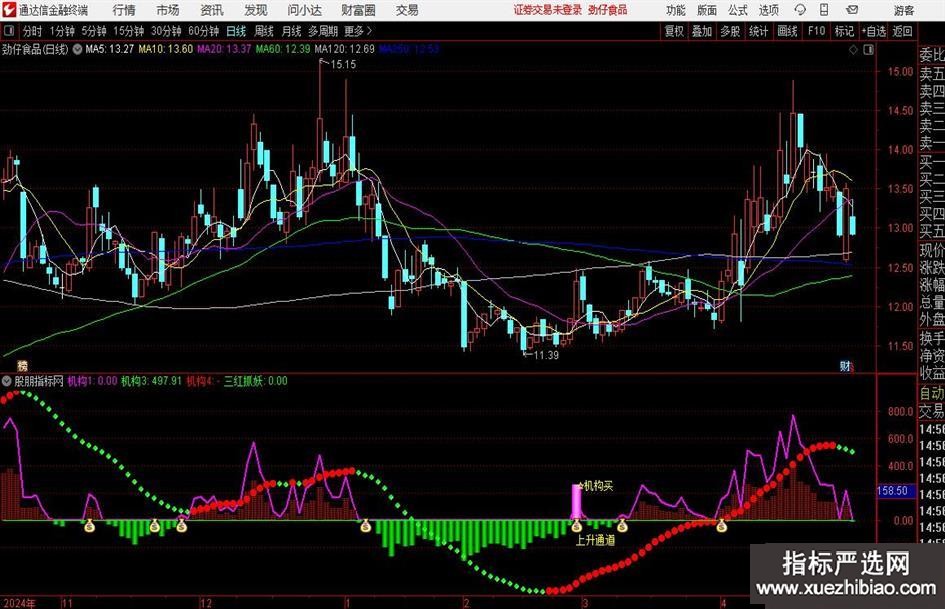This screenshot has height=609, width=945.
Task: Open 市场 menu
Action: (168, 10)
